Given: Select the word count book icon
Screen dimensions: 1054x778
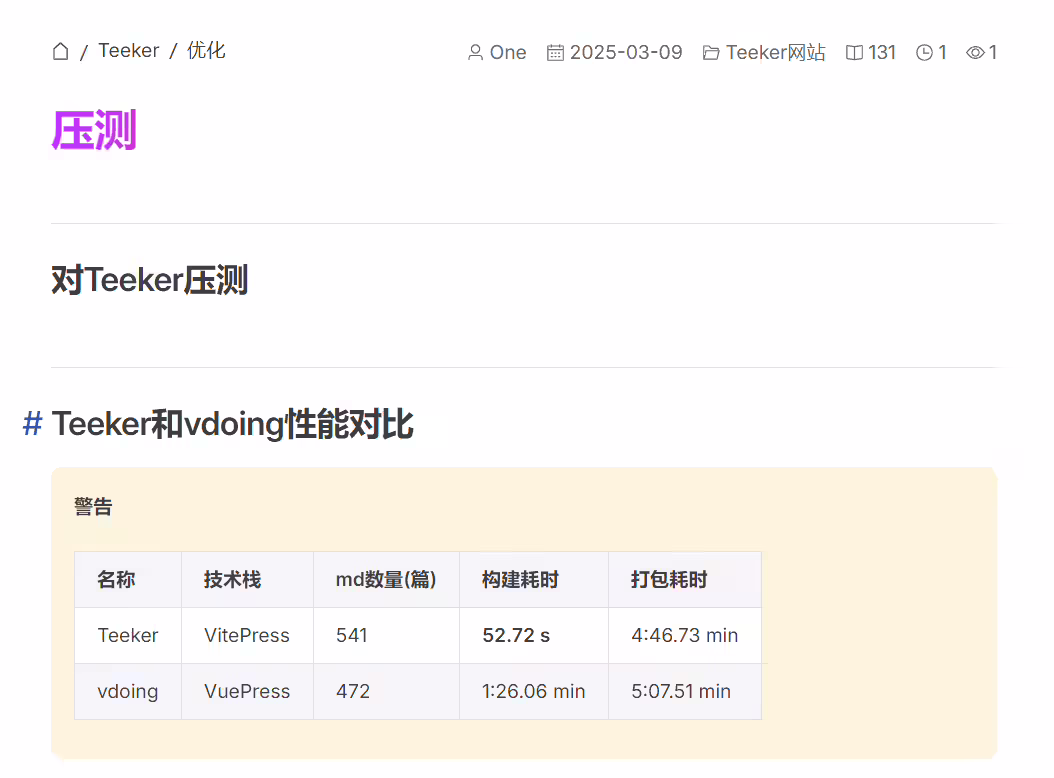Looking at the screenshot, I should (x=854, y=52).
